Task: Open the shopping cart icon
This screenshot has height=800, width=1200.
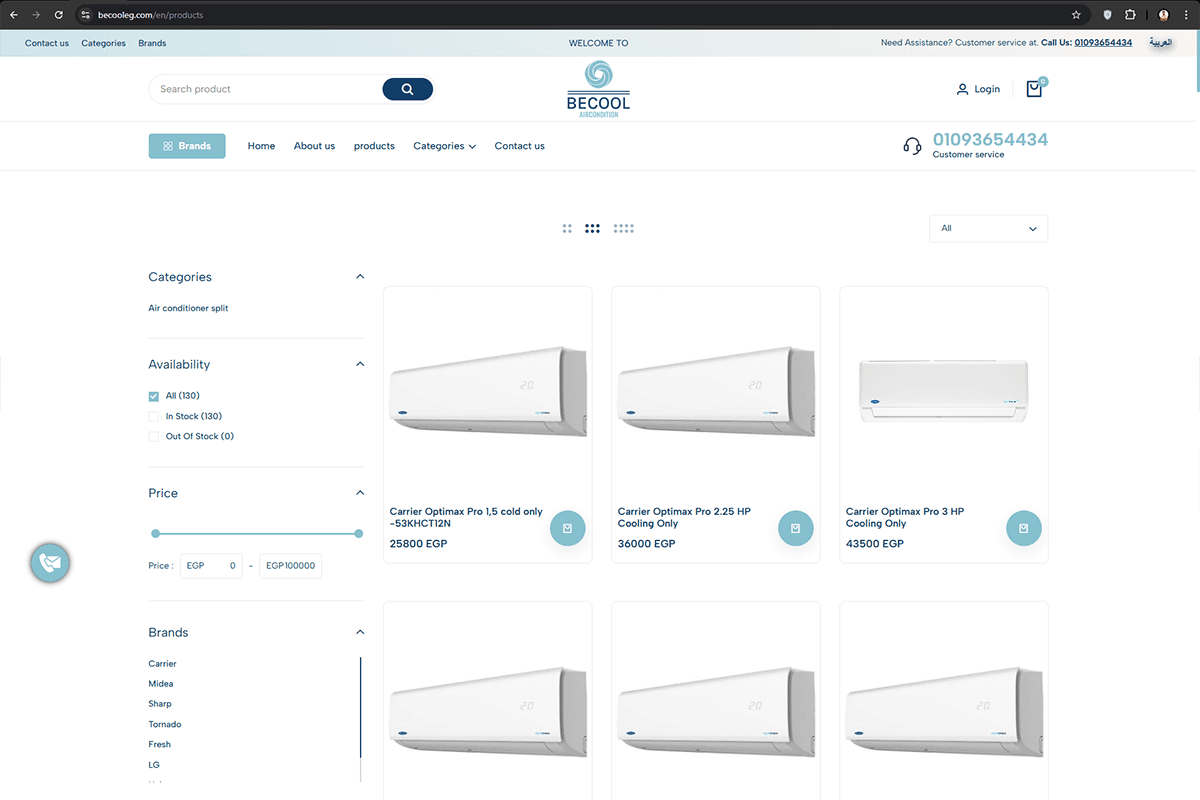Action: (1034, 89)
